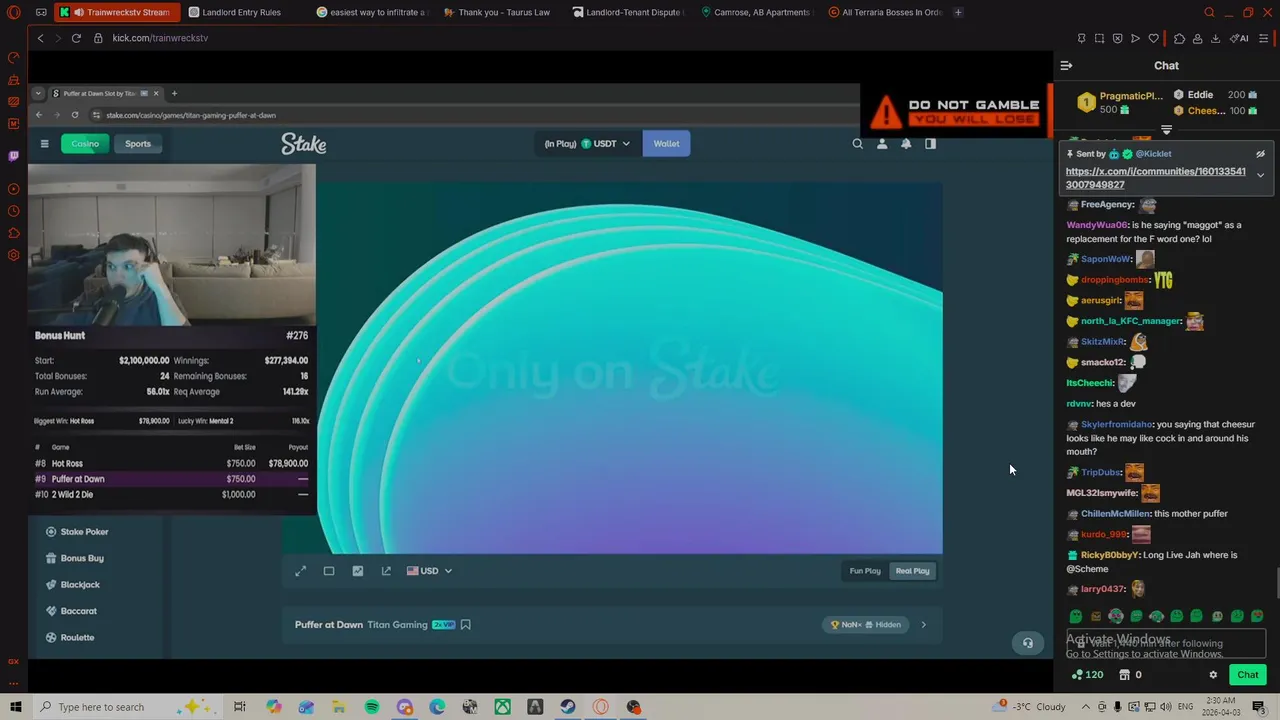Select Trainwreckstv Stream tab

(116, 12)
